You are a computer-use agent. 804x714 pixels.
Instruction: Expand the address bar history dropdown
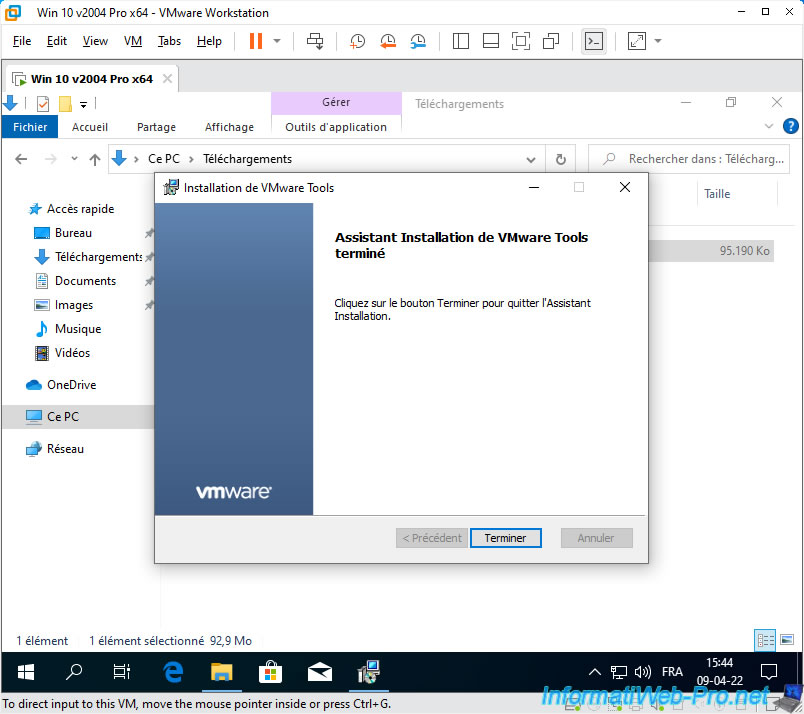[x=531, y=160]
